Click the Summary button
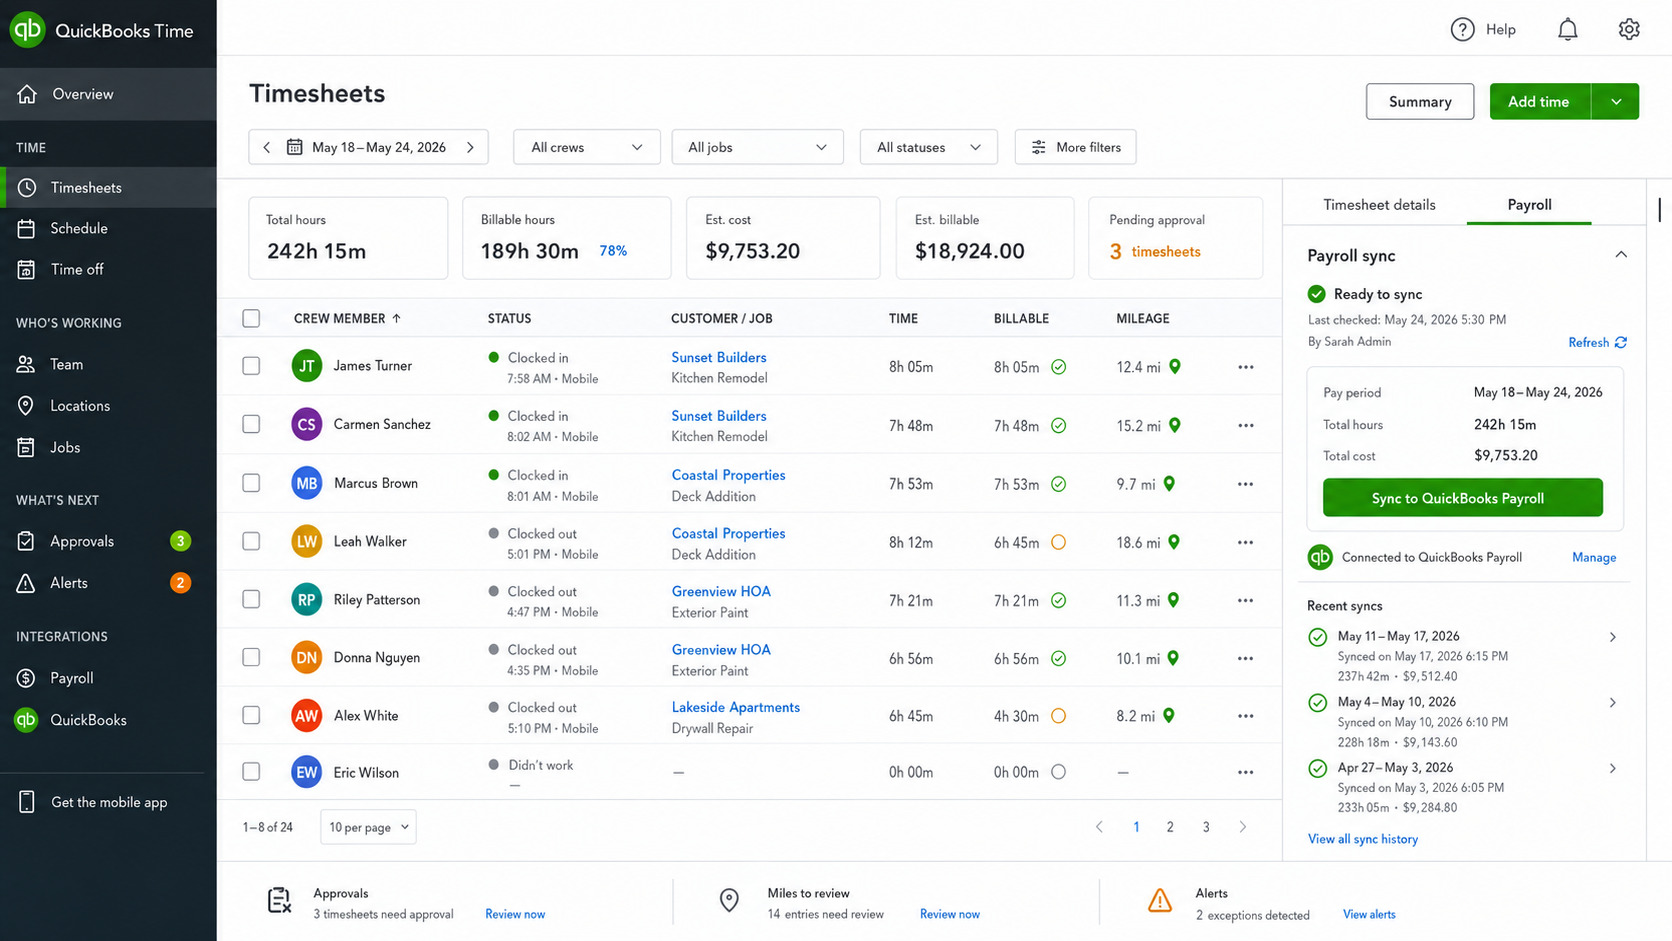This screenshot has width=1672, height=941. [x=1420, y=101]
